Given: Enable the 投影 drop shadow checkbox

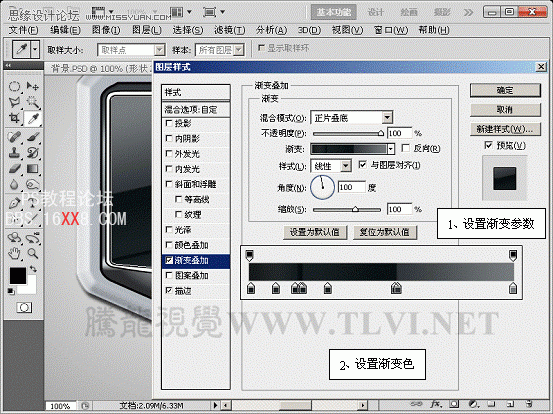Looking at the screenshot, I should 169,123.
